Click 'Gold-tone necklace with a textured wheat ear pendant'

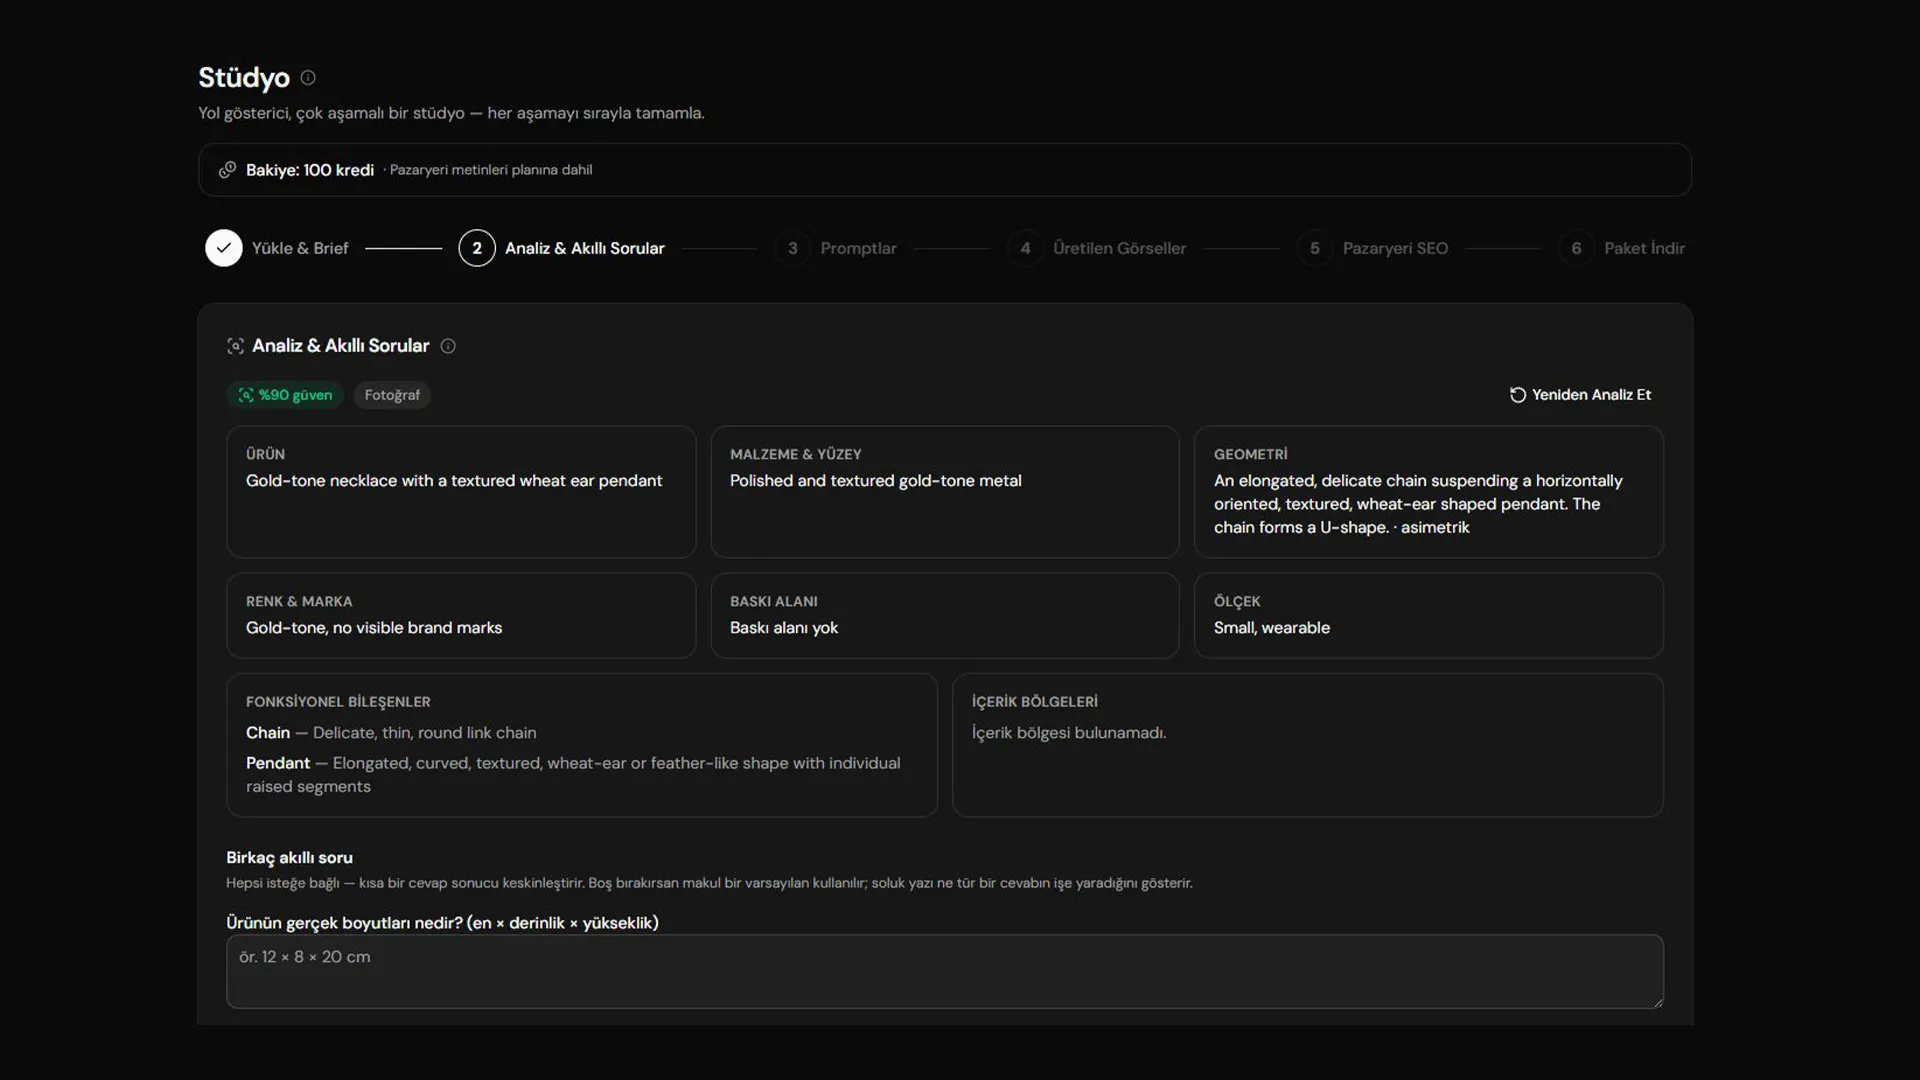pos(454,481)
